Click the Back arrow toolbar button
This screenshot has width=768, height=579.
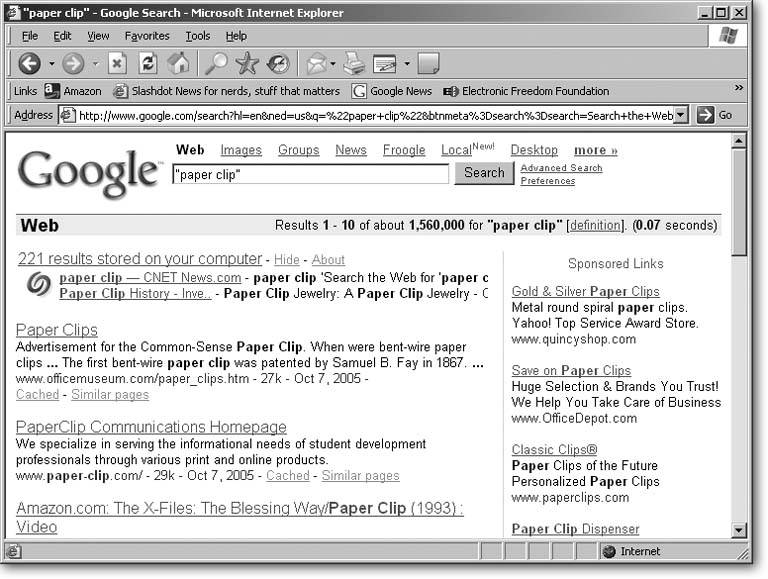point(29,63)
